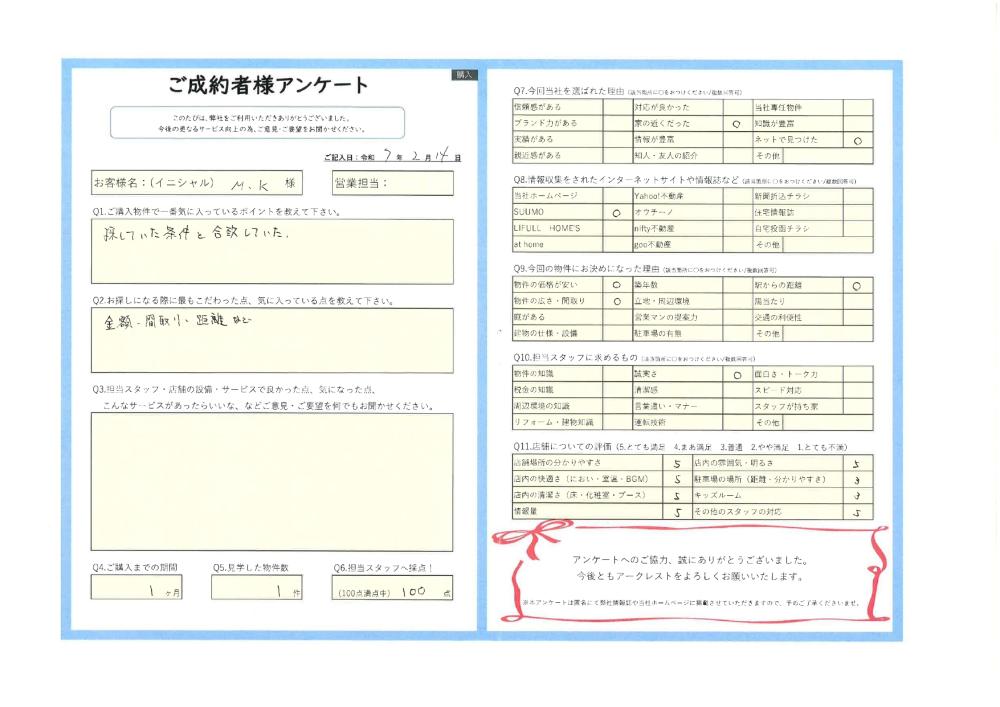Screen dimensions: 1000x707
Task: Mark the cell next to SUUMO
Action: (x=617, y=212)
